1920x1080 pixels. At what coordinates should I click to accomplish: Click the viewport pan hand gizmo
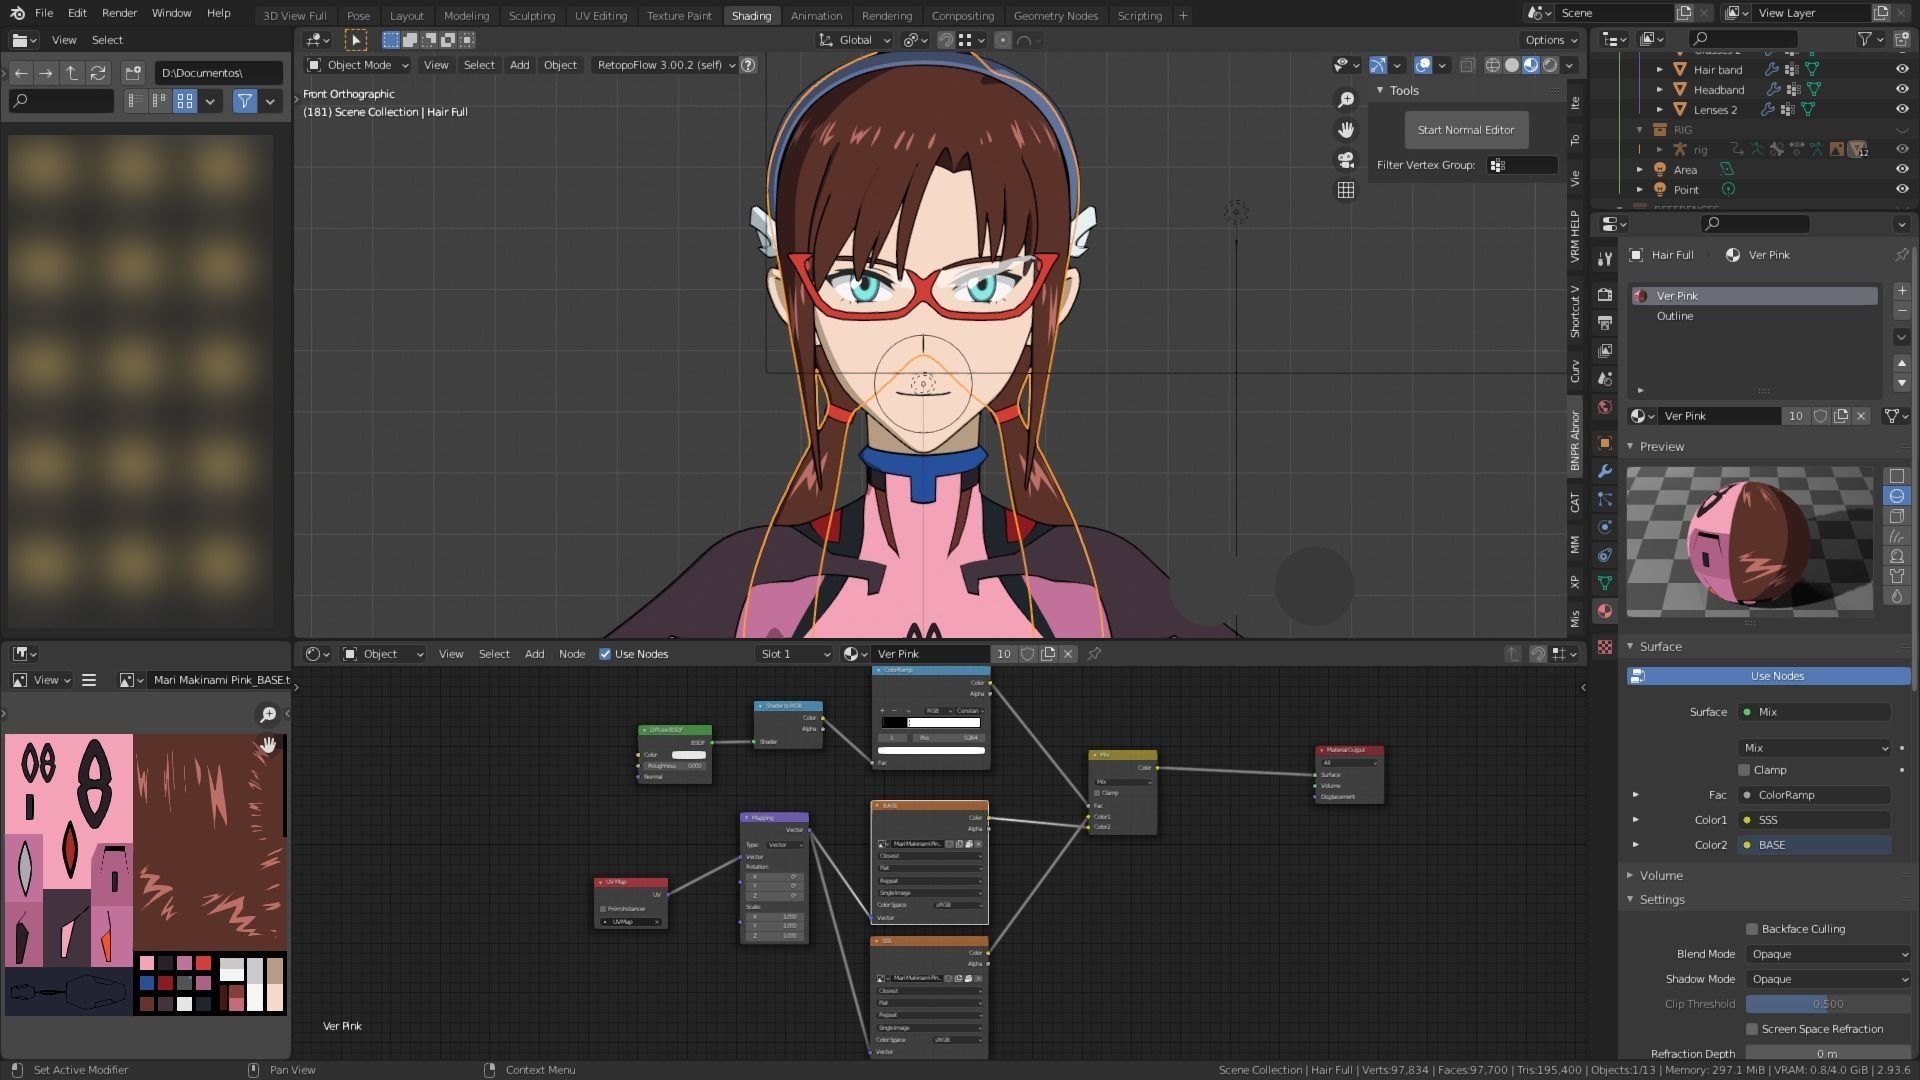click(x=1346, y=130)
